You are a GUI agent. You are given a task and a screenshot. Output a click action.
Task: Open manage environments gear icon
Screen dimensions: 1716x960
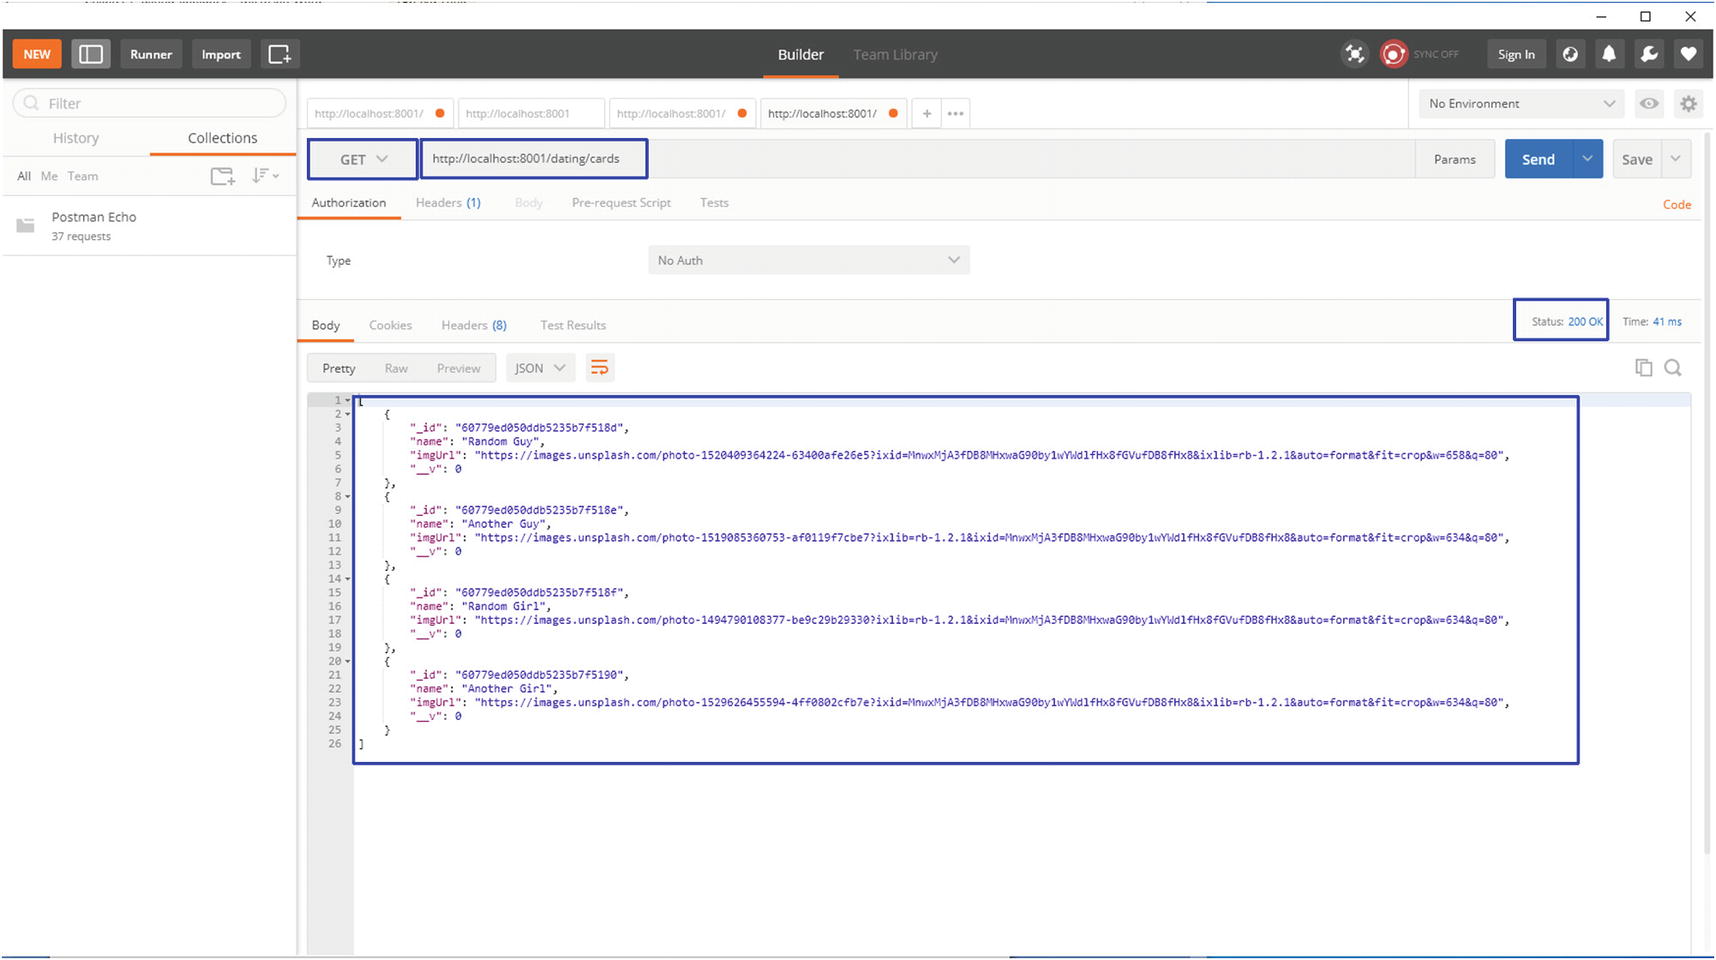tap(1689, 104)
